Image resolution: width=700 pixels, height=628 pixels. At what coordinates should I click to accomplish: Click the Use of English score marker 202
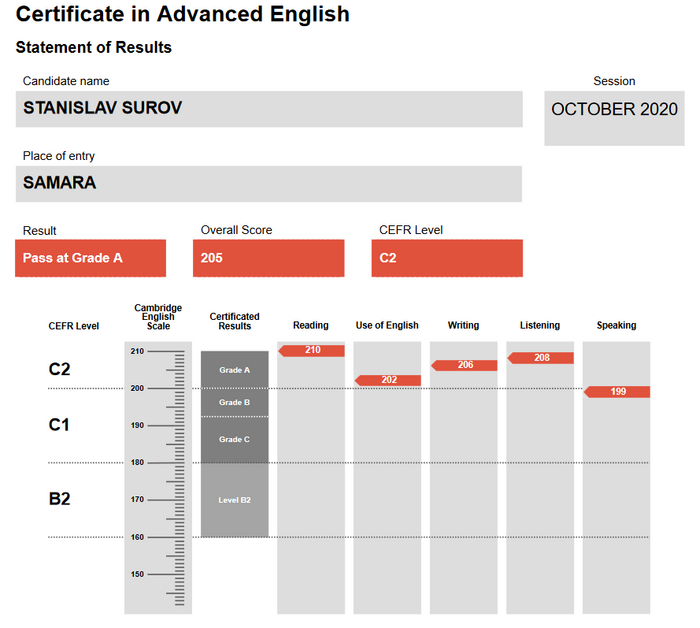(x=388, y=380)
